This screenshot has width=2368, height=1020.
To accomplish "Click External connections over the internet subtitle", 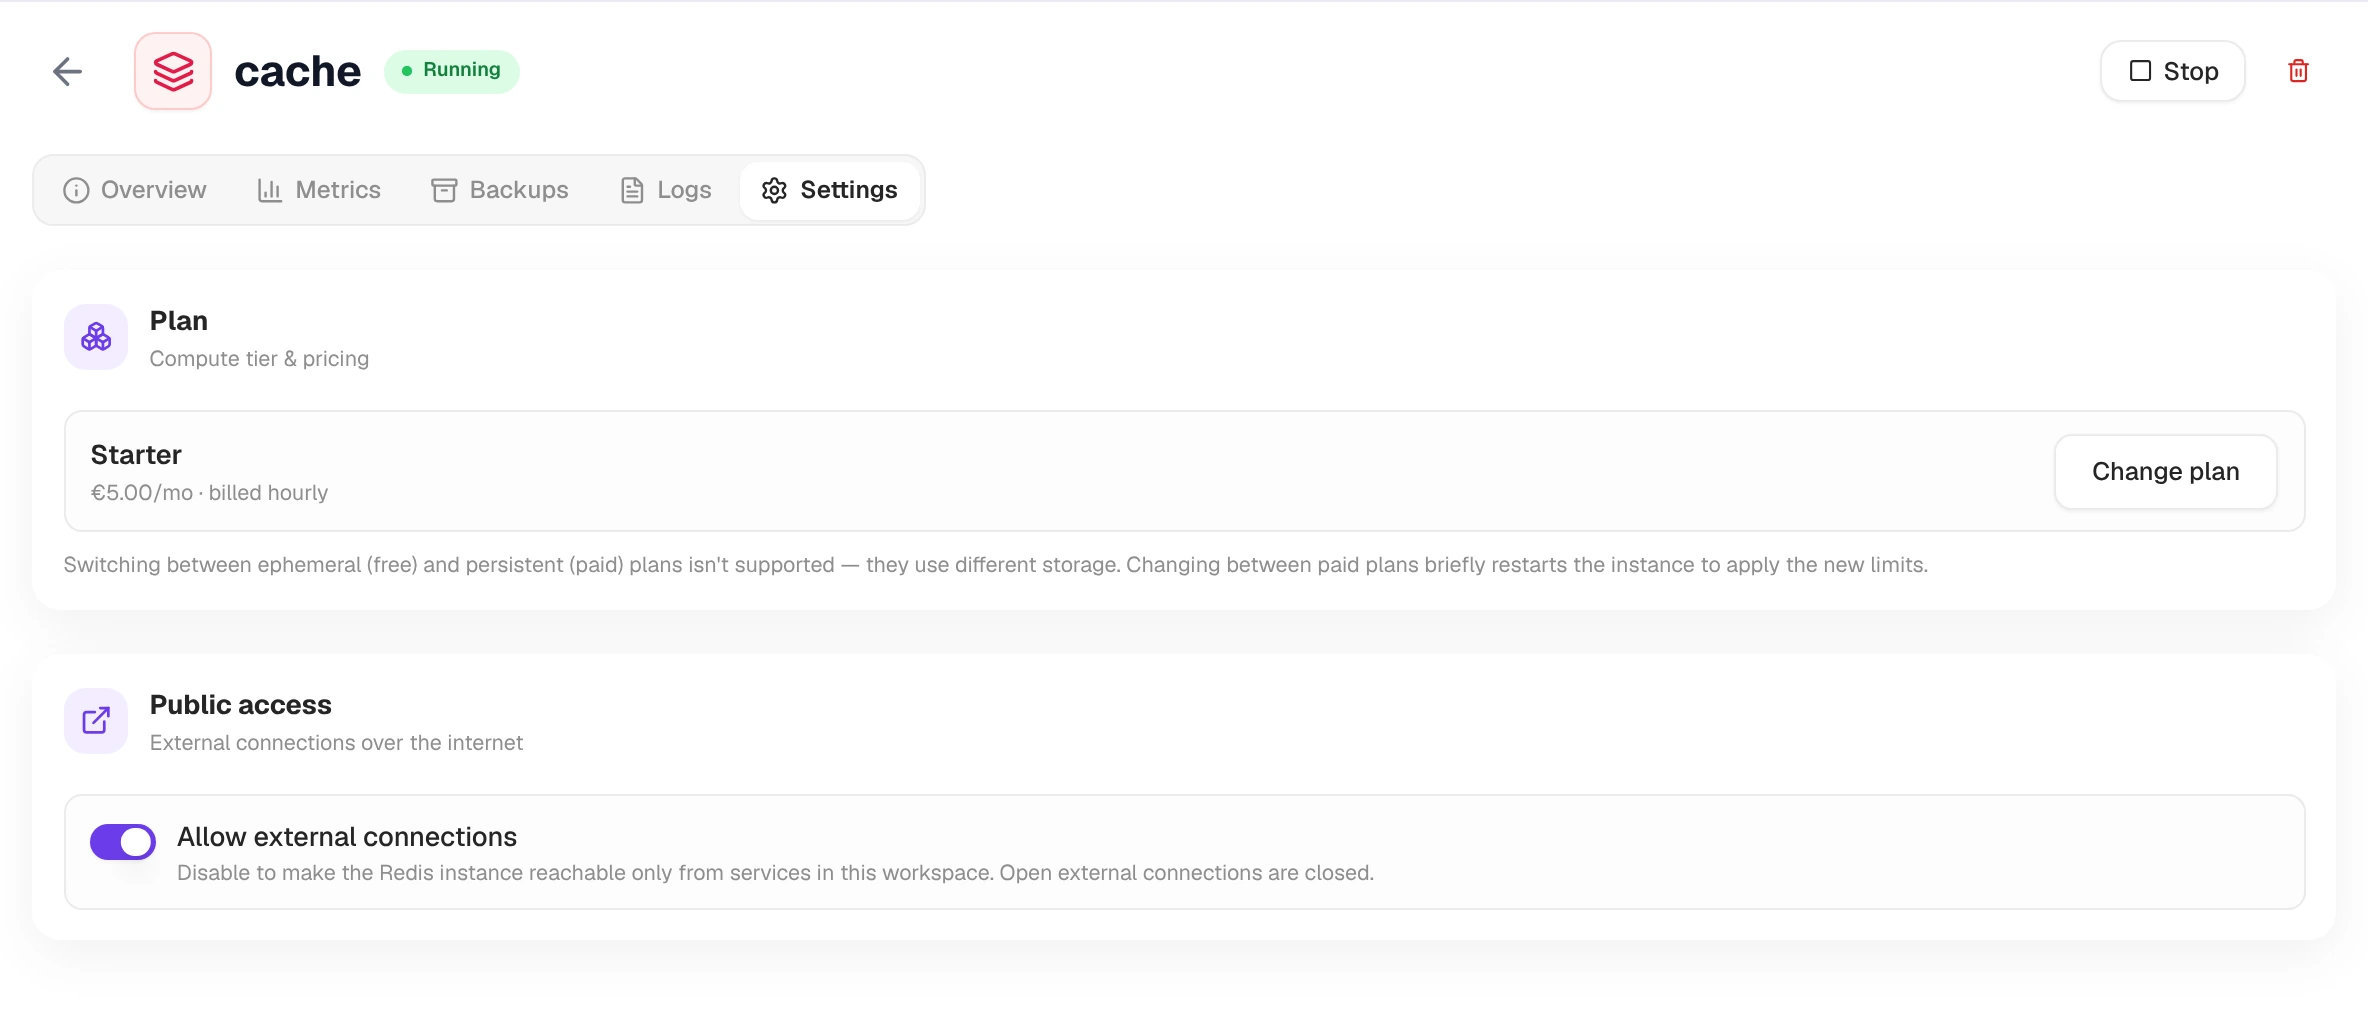I will (x=336, y=743).
